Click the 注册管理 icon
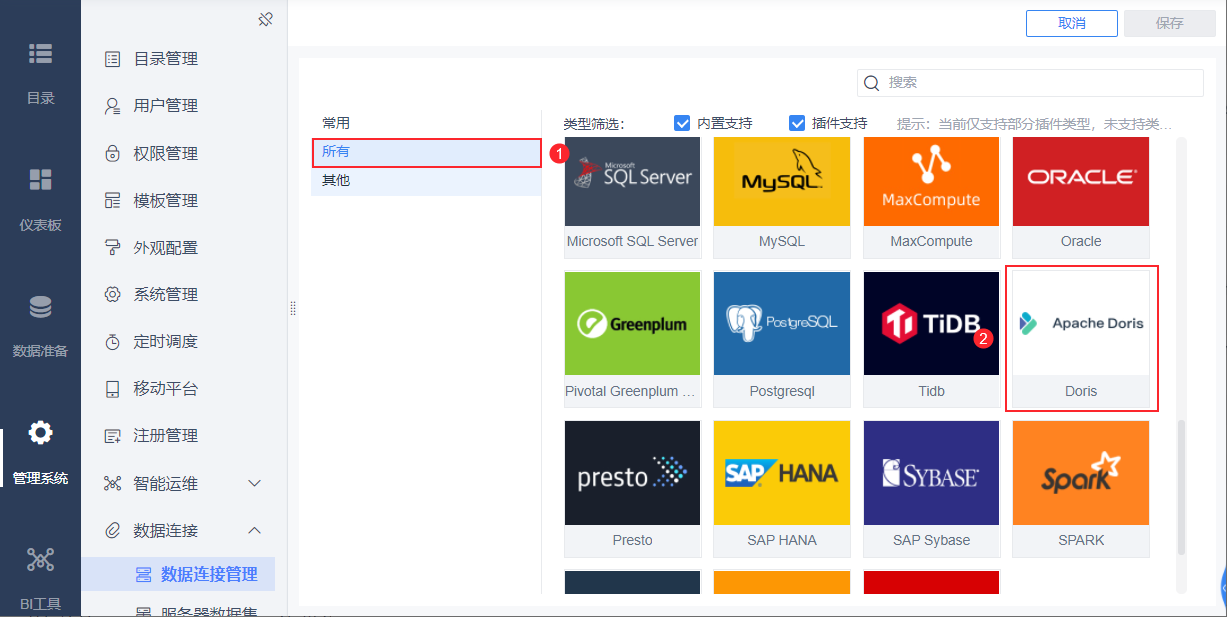Image resolution: width=1227 pixels, height=617 pixels. coord(113,436)
